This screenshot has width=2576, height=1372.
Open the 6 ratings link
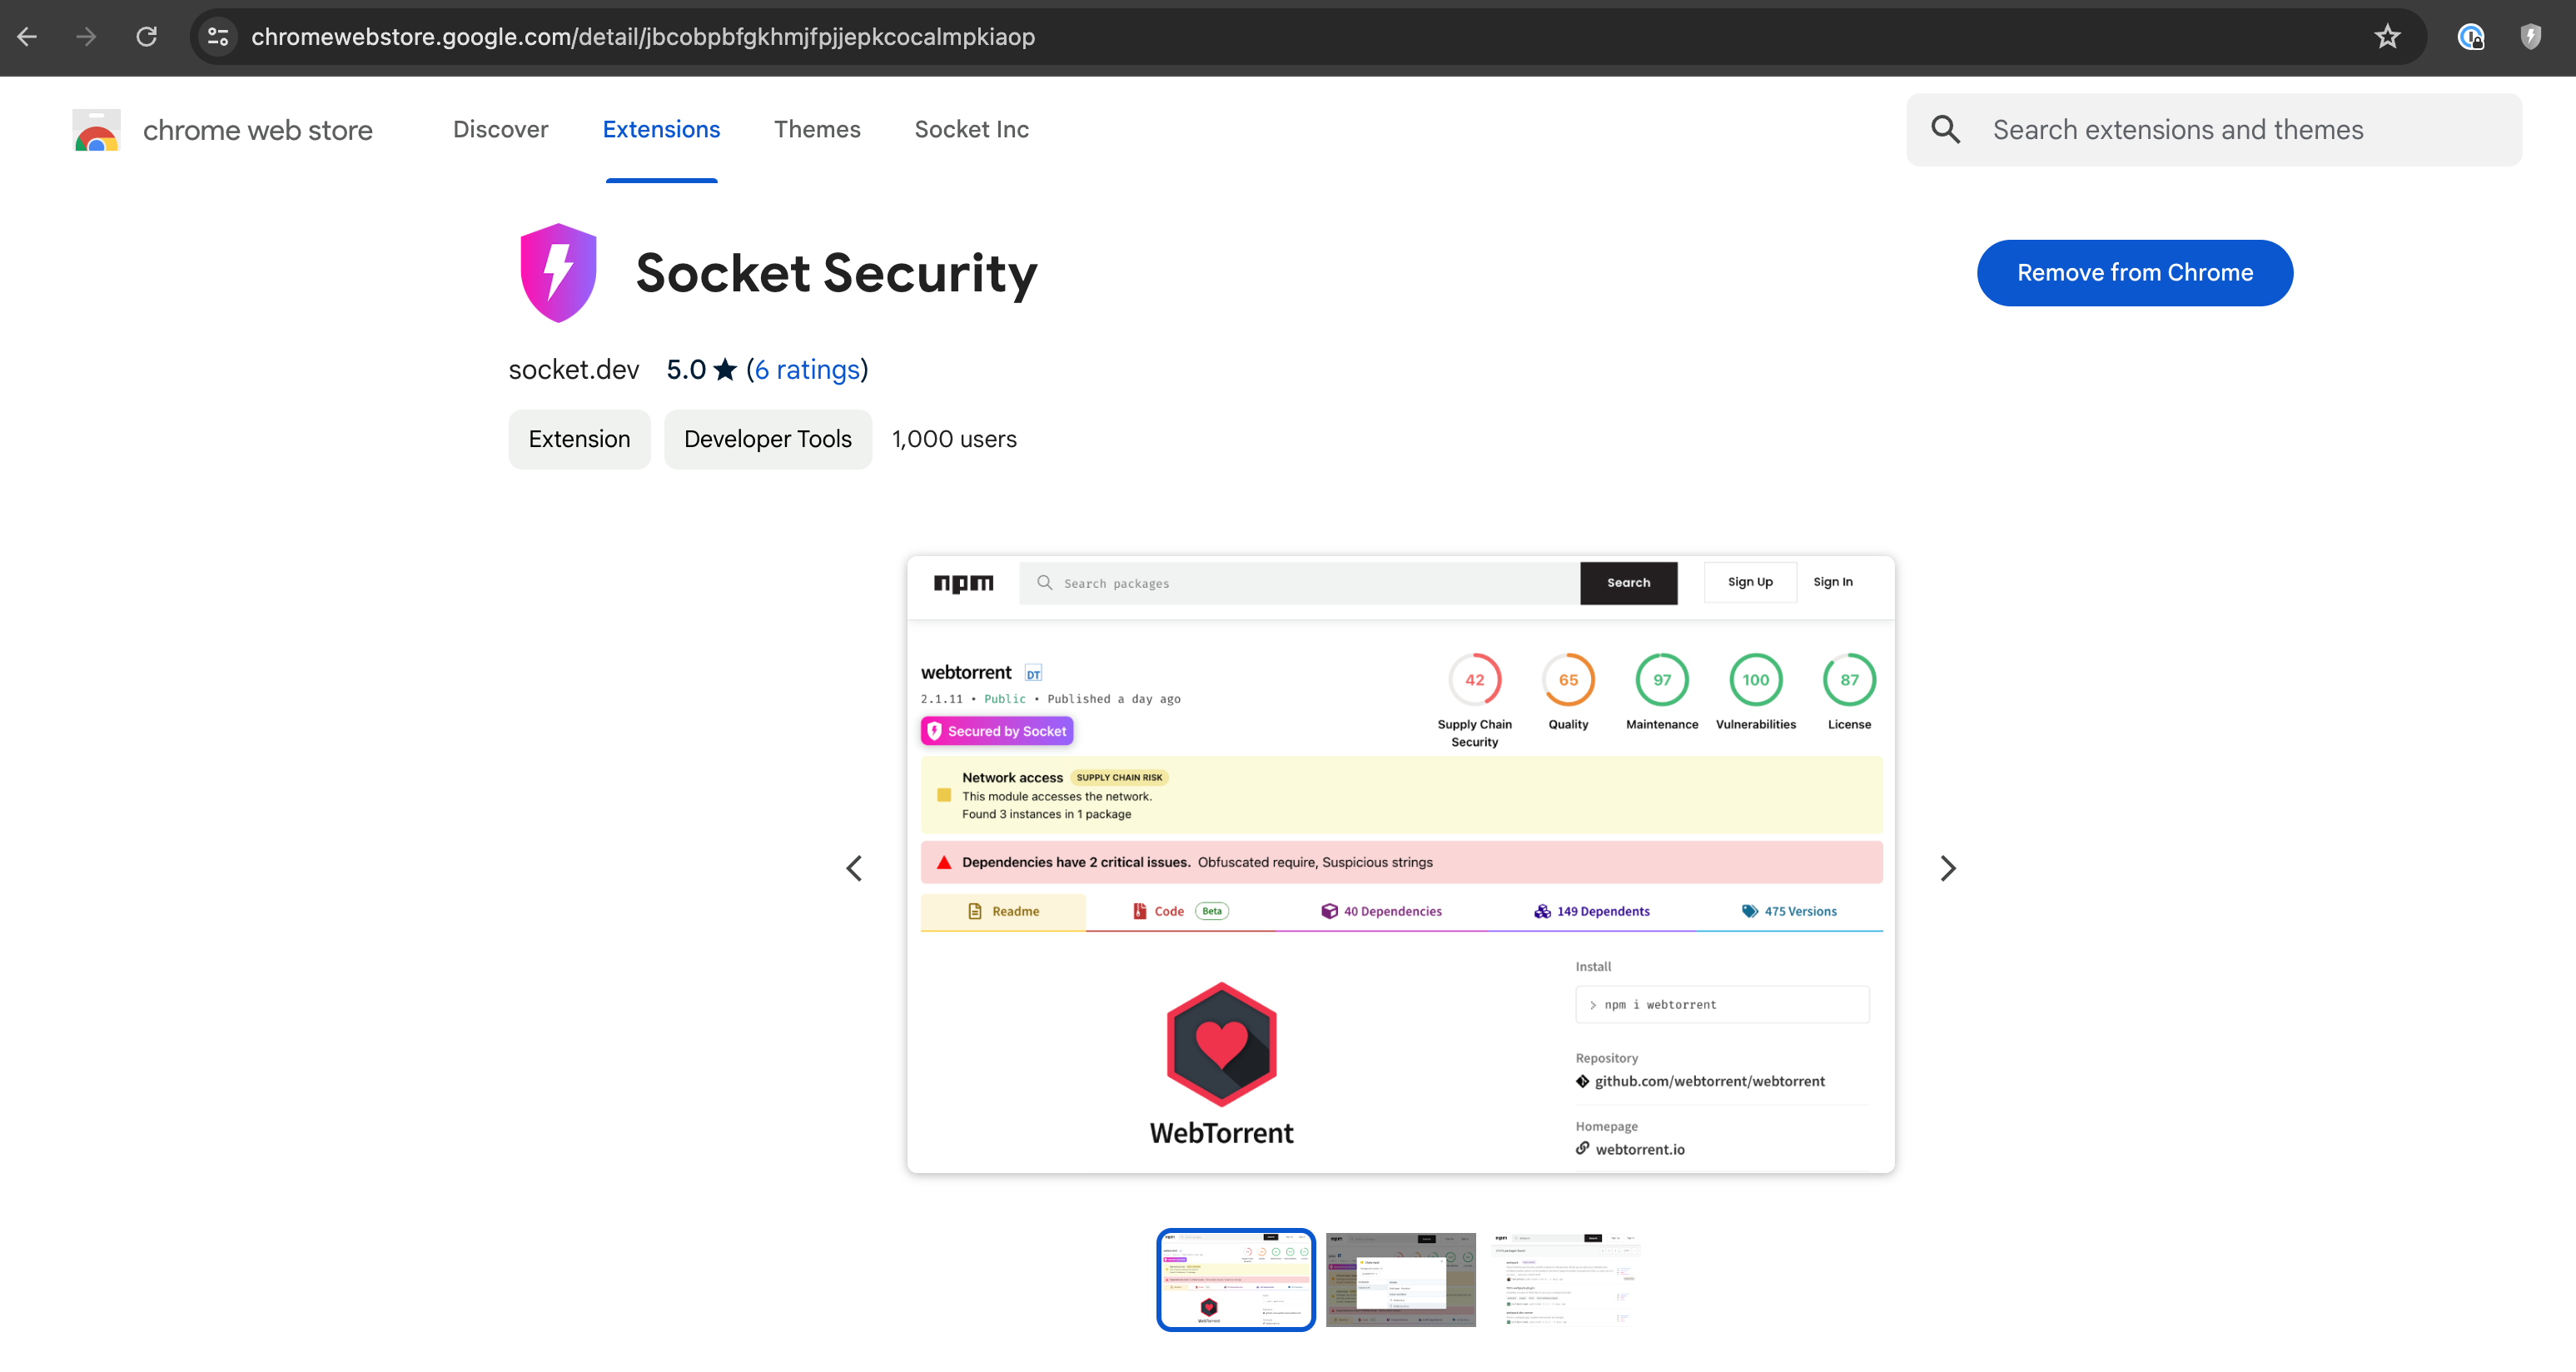(806, 369)
